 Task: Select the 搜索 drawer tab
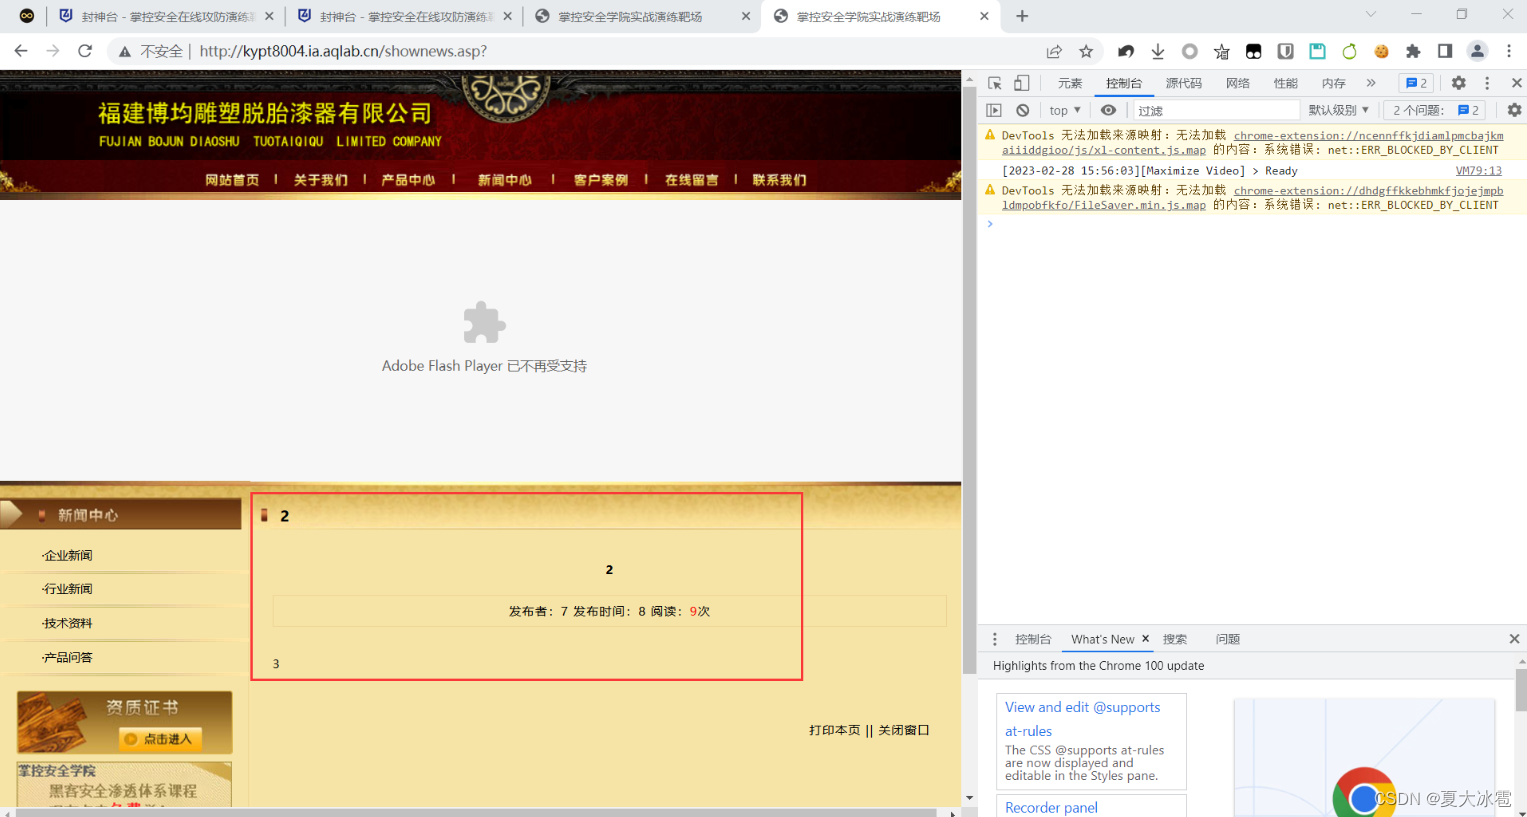click(x=1175, y=639)
